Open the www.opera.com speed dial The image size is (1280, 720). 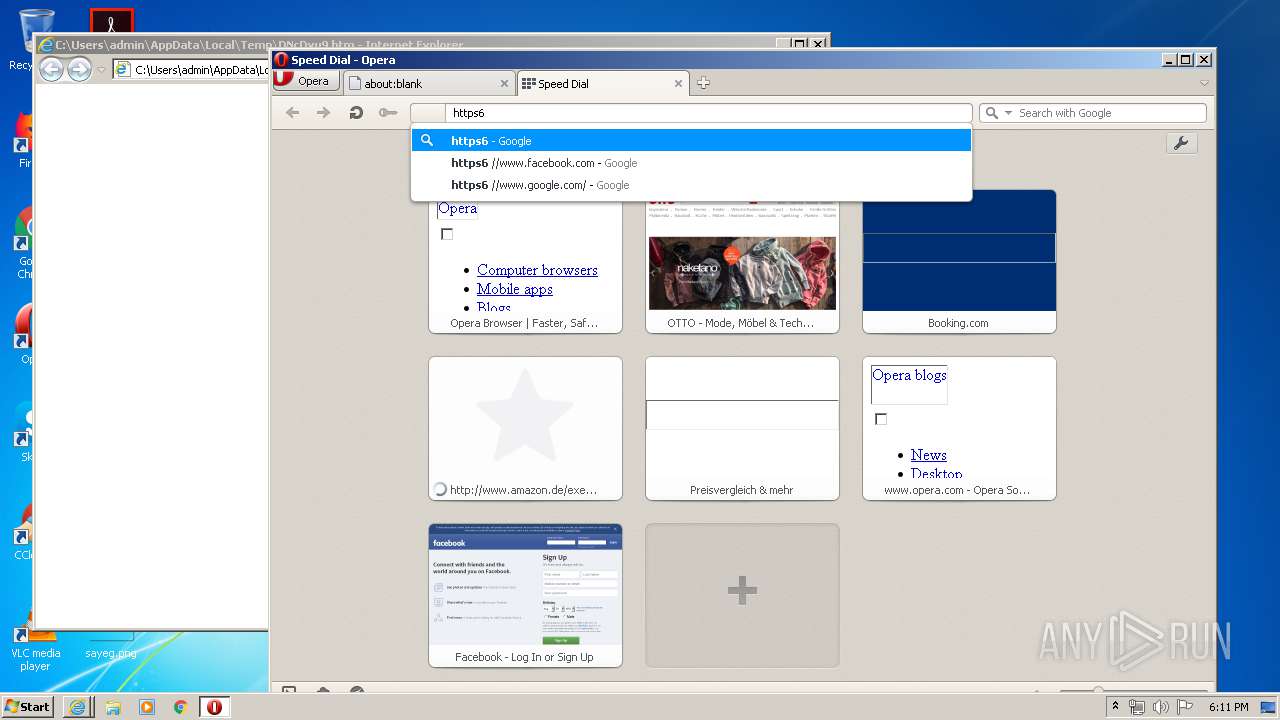tap(959, 428)
